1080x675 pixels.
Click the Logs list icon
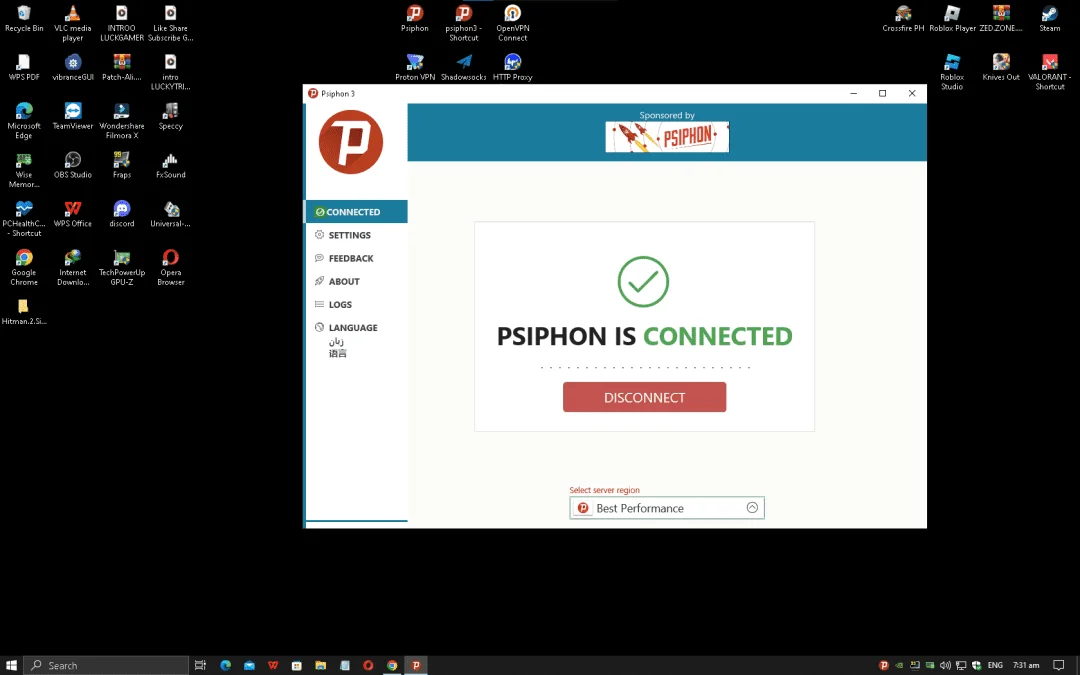319,304
